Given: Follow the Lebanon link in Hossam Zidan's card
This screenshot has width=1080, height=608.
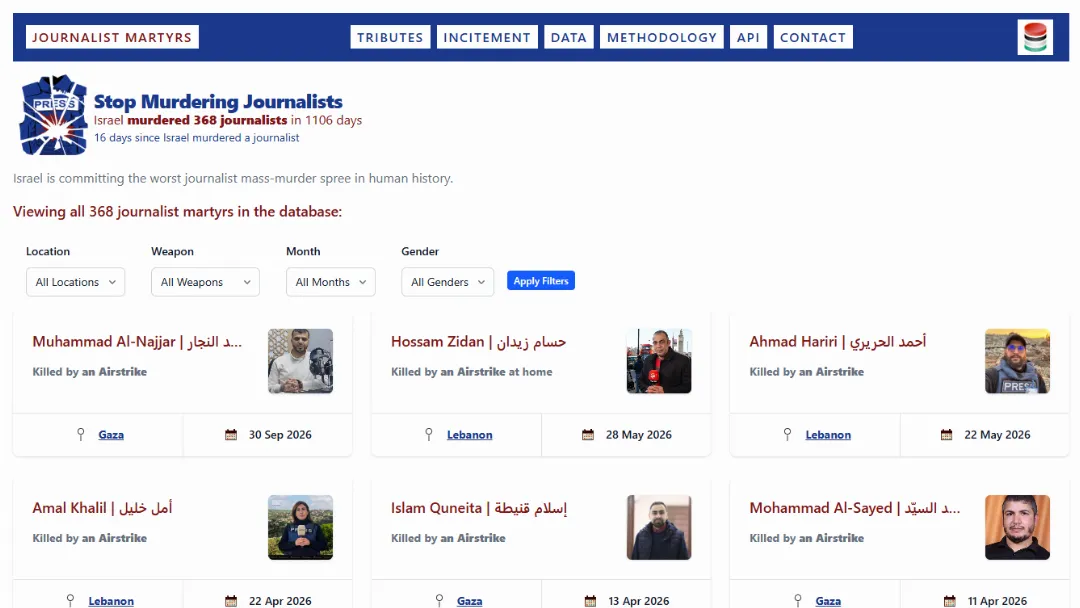Looking at the screenshot, I should pos(470,434).
